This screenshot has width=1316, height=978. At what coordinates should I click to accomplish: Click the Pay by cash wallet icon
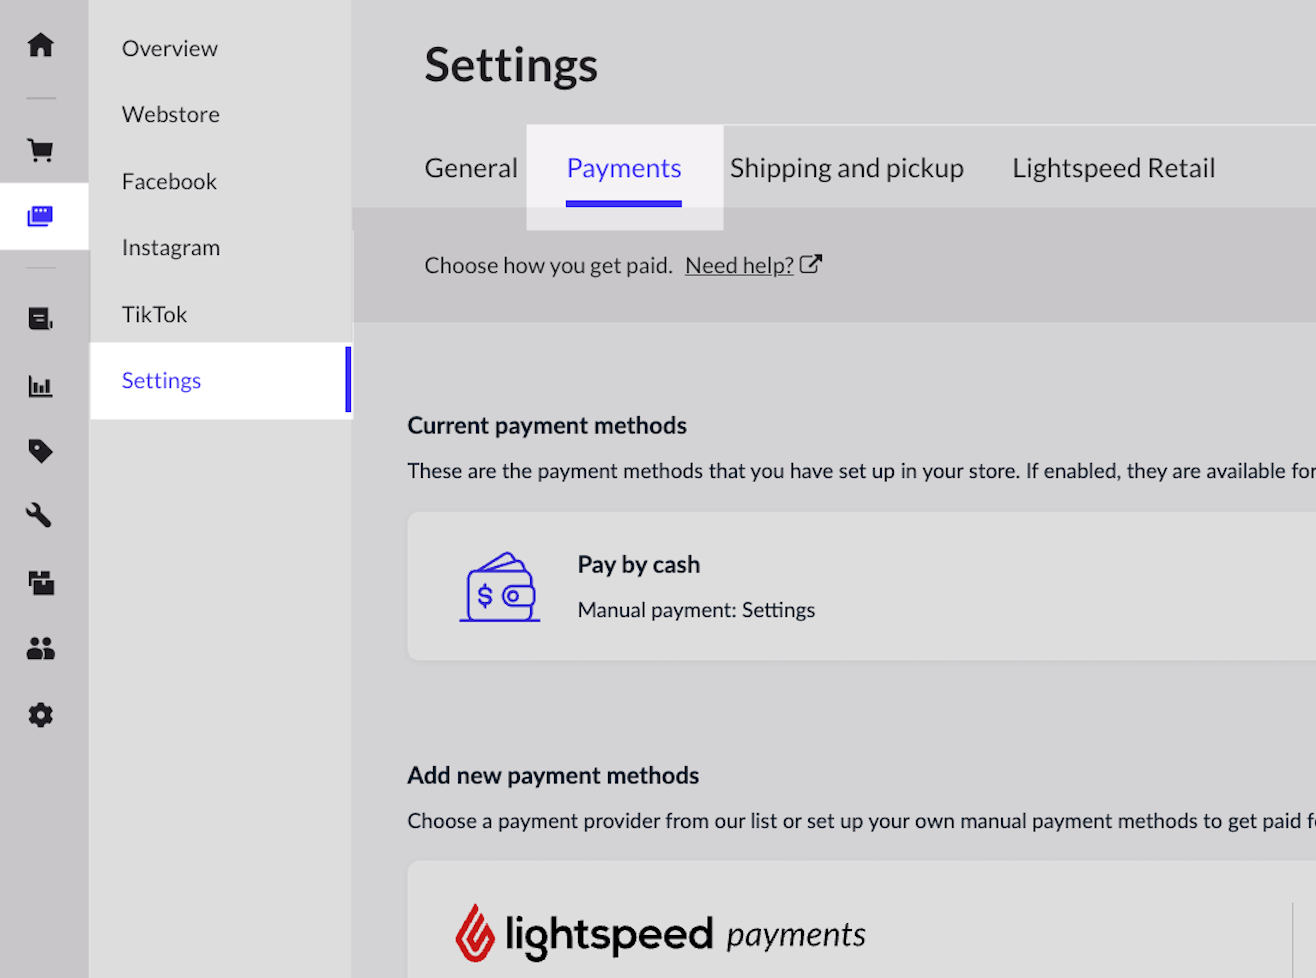coord(500,587)
